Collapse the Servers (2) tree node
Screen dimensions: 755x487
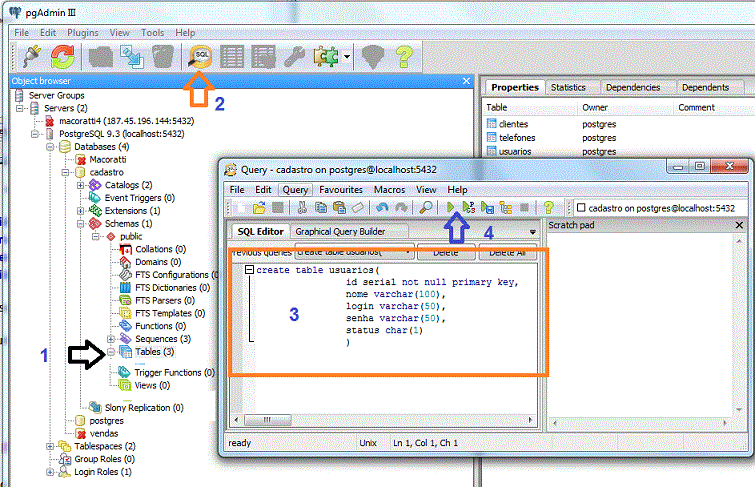[20, 108]
